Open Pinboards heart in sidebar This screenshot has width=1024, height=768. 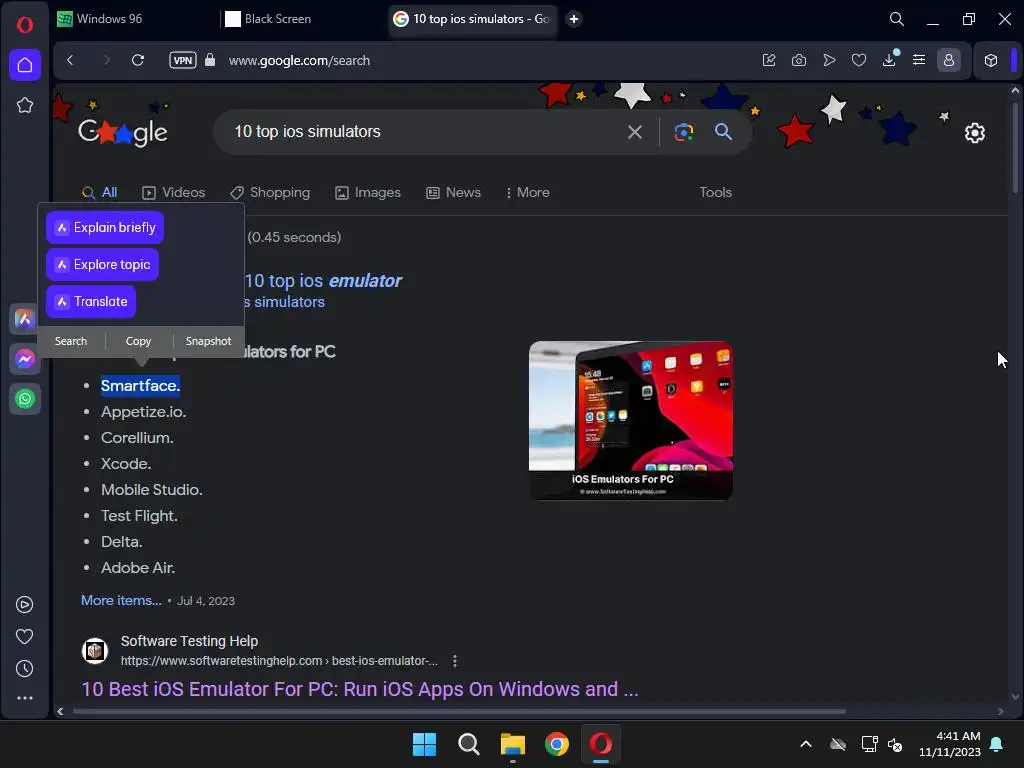click(24, 636)
